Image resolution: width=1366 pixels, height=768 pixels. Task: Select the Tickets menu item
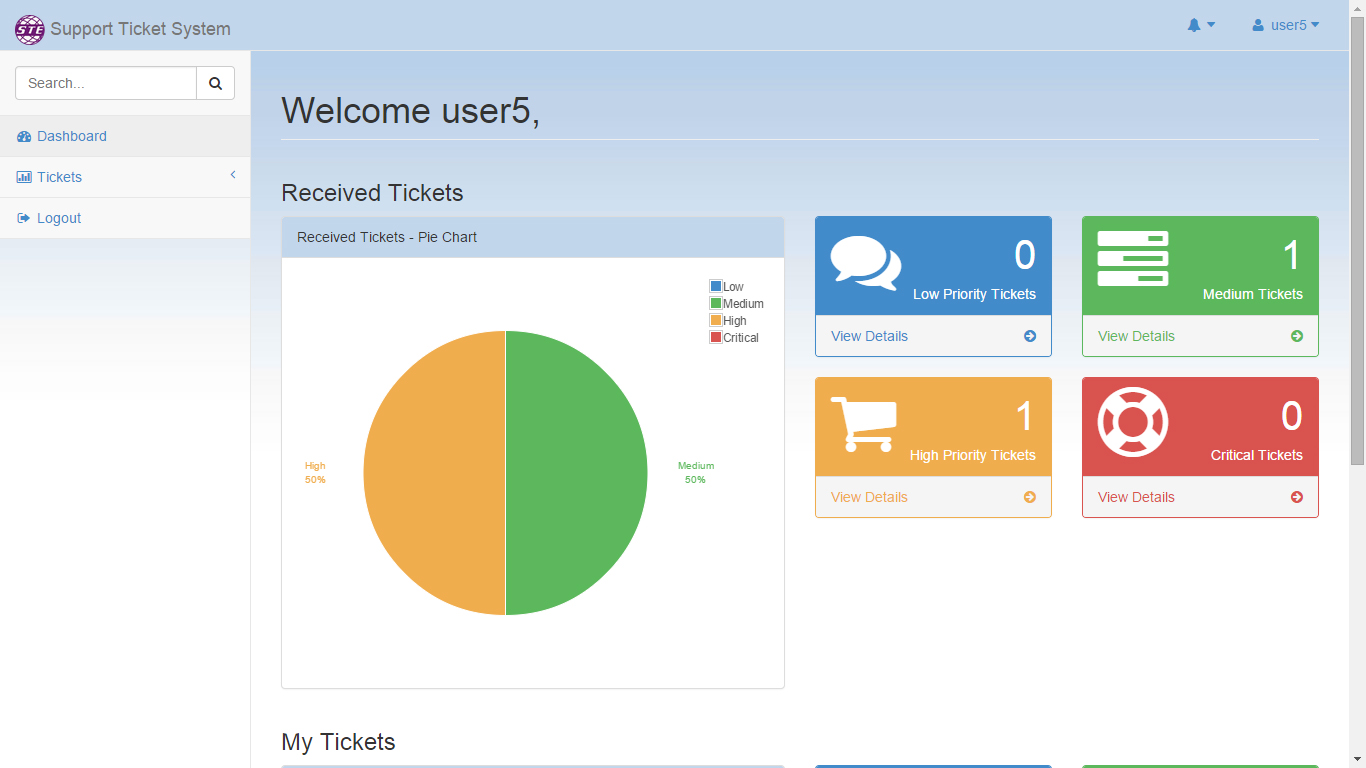[x=125, y=177]
